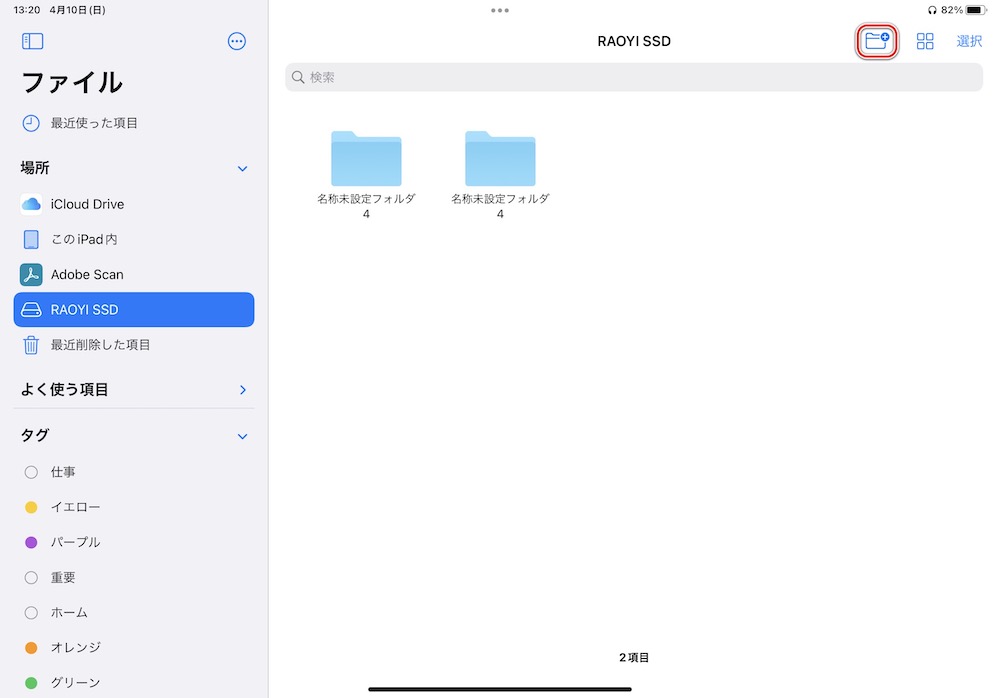1000x698 pixels.
Task: Open iCloud Drive location
Action: pos(134,204)
